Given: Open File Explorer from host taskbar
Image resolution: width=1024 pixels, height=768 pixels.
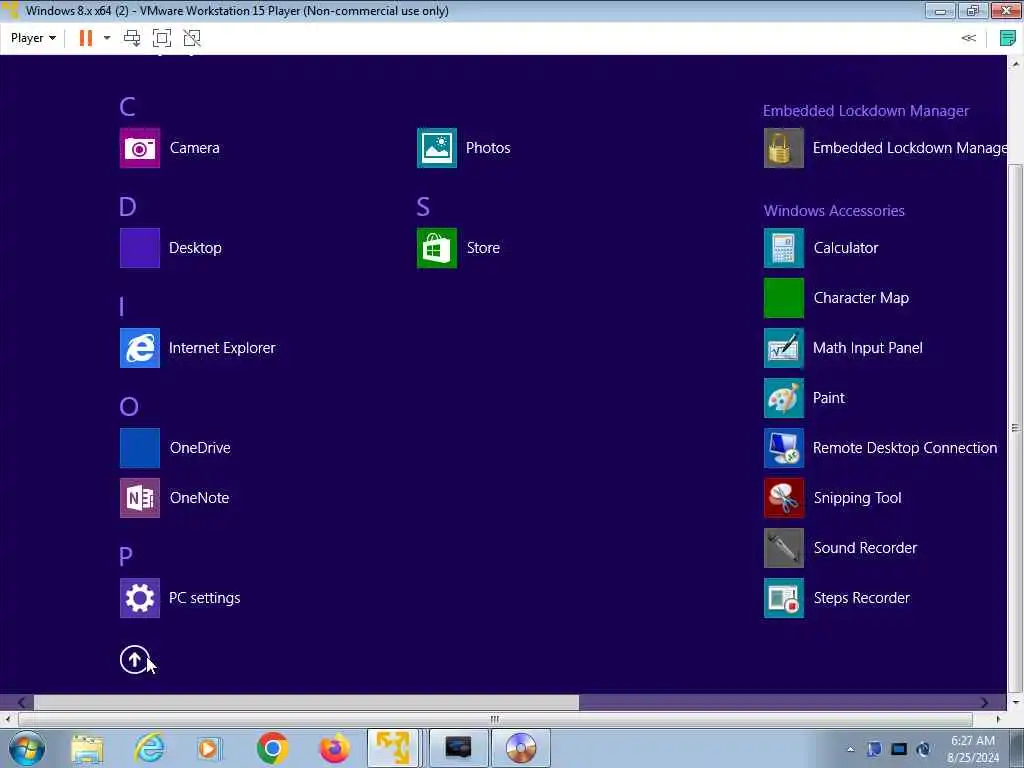Looking at the screenshot, I should (x=87, y=748).
